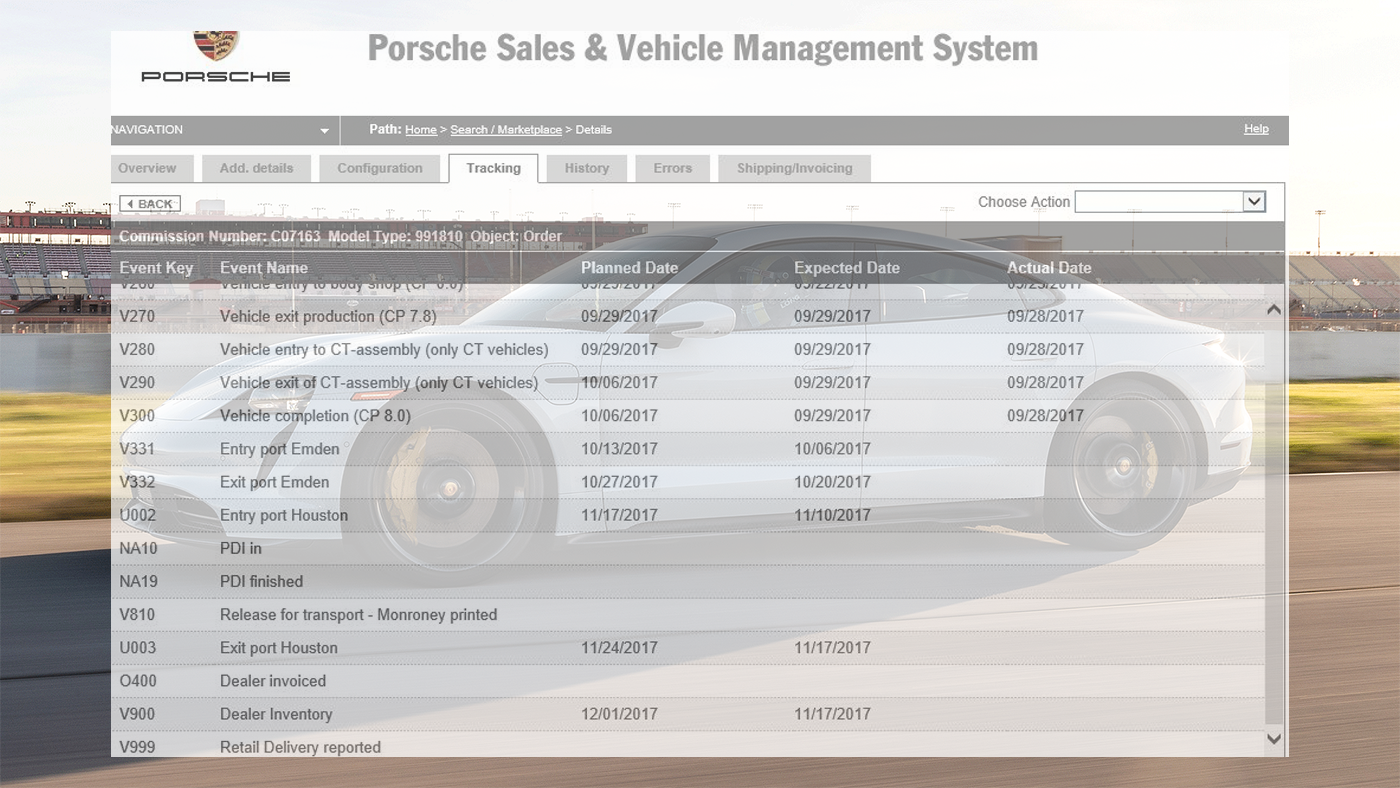The width and height of the screenshot is (1400, 788).
Task: Select event key NA10
Action: (x=138, y=548)
